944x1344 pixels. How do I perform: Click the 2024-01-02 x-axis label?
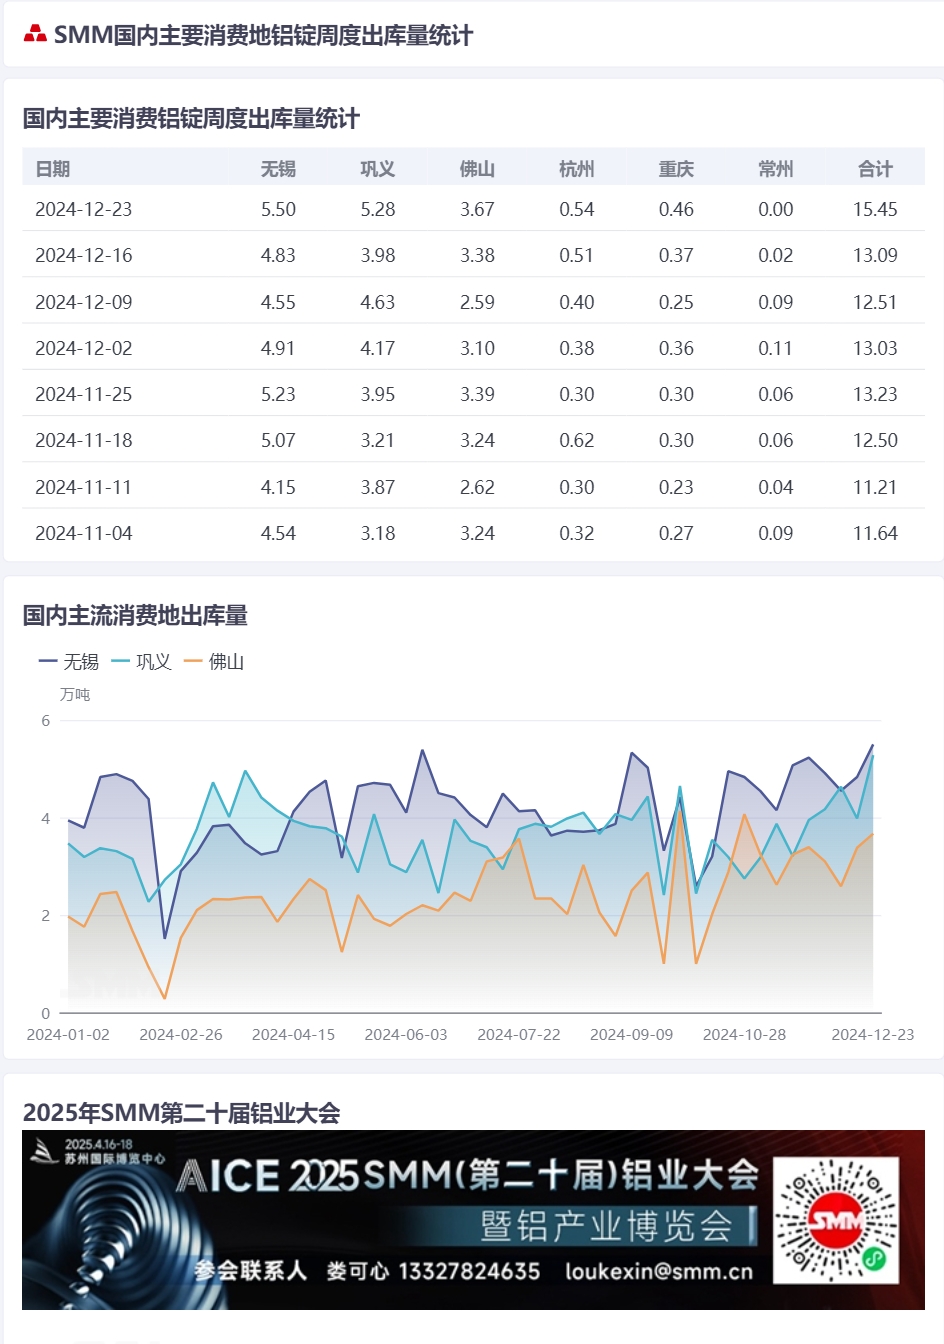click(68, 1034)
